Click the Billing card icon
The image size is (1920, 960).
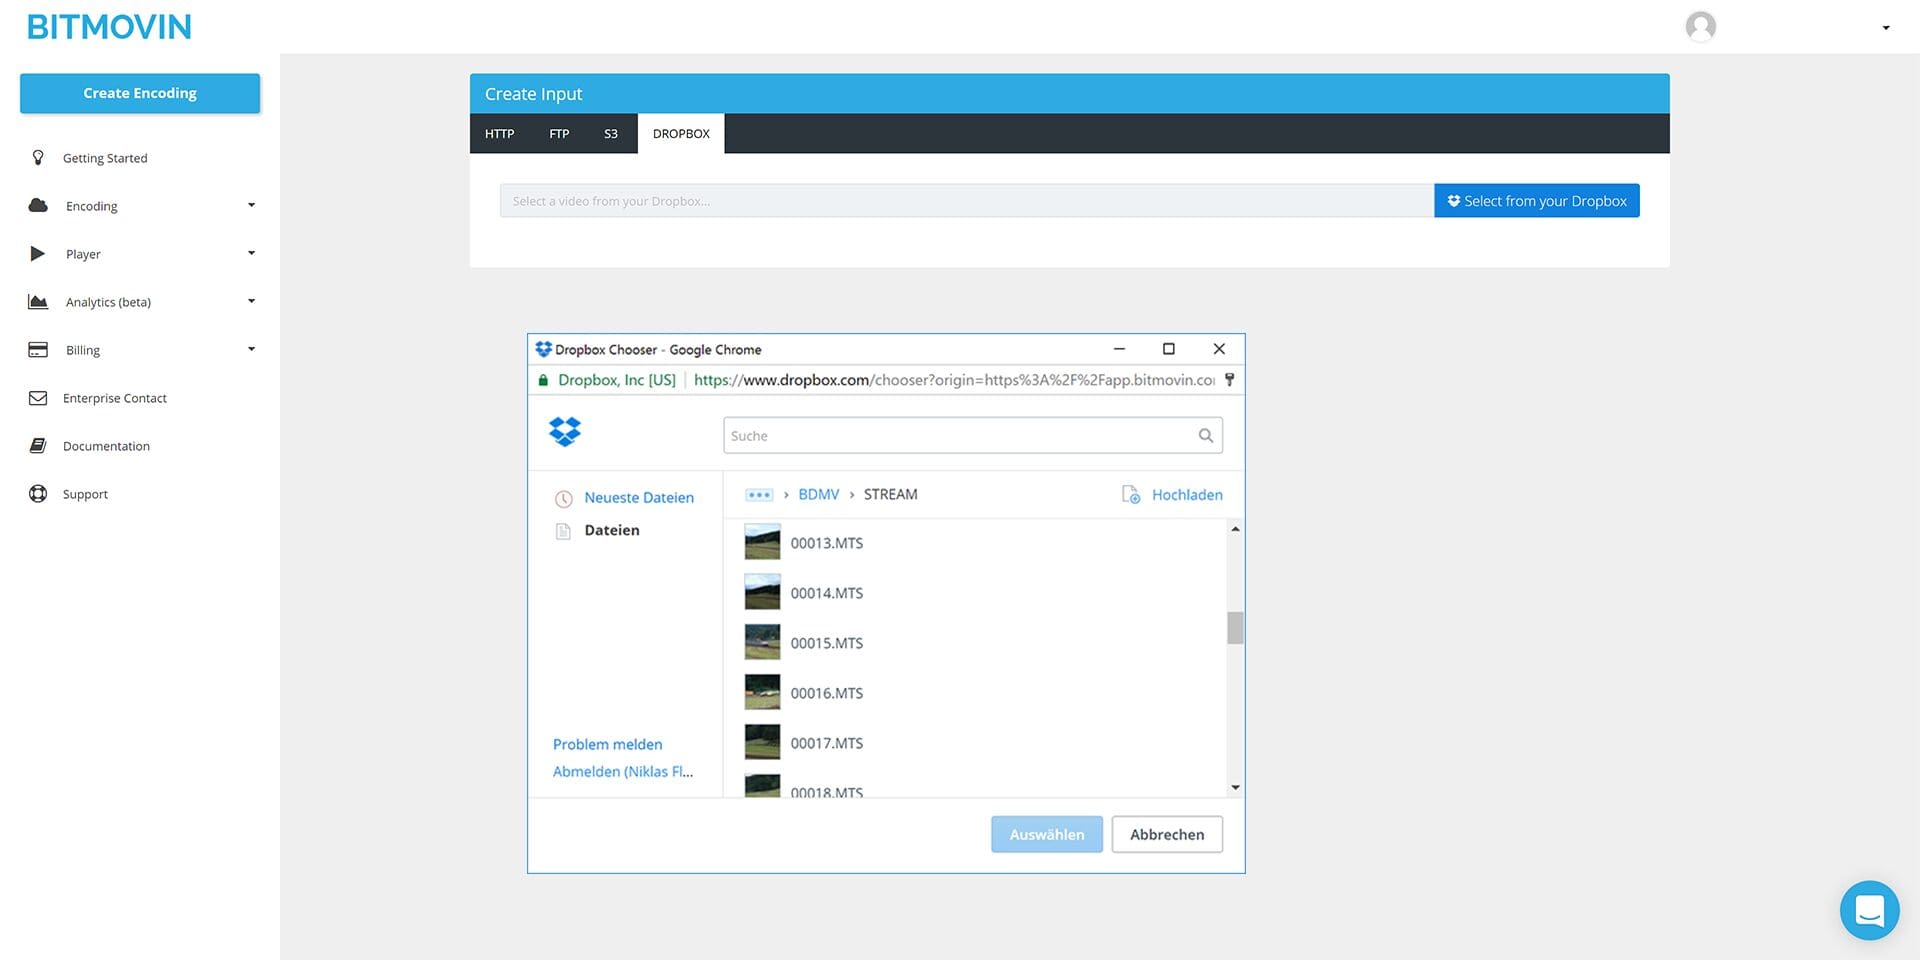coord(38,349)
